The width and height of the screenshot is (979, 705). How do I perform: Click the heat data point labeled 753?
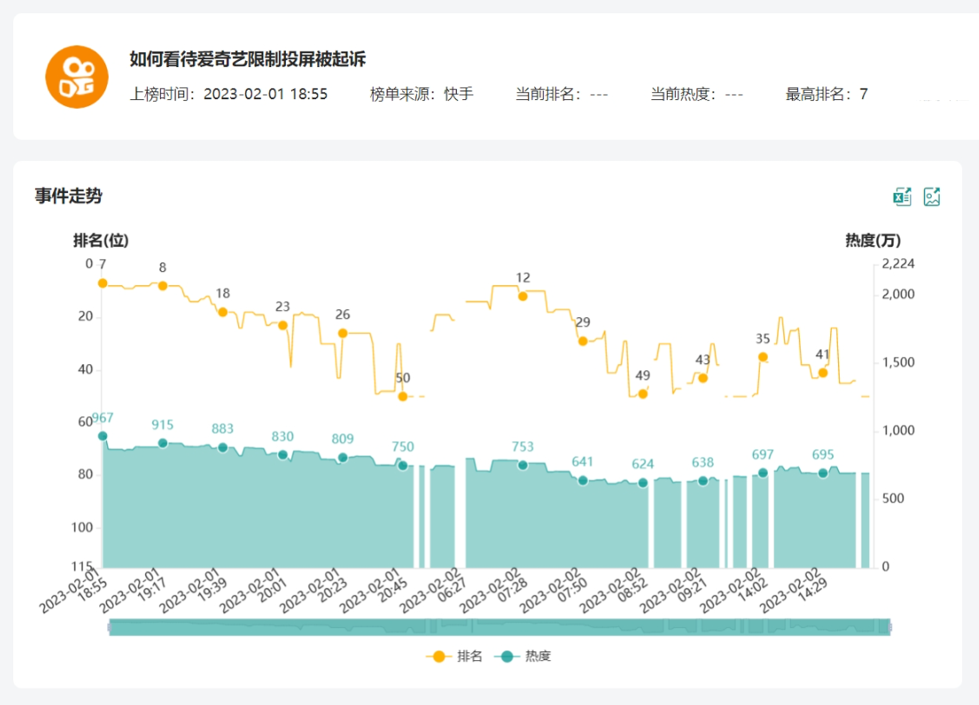[x=523, y=465]
